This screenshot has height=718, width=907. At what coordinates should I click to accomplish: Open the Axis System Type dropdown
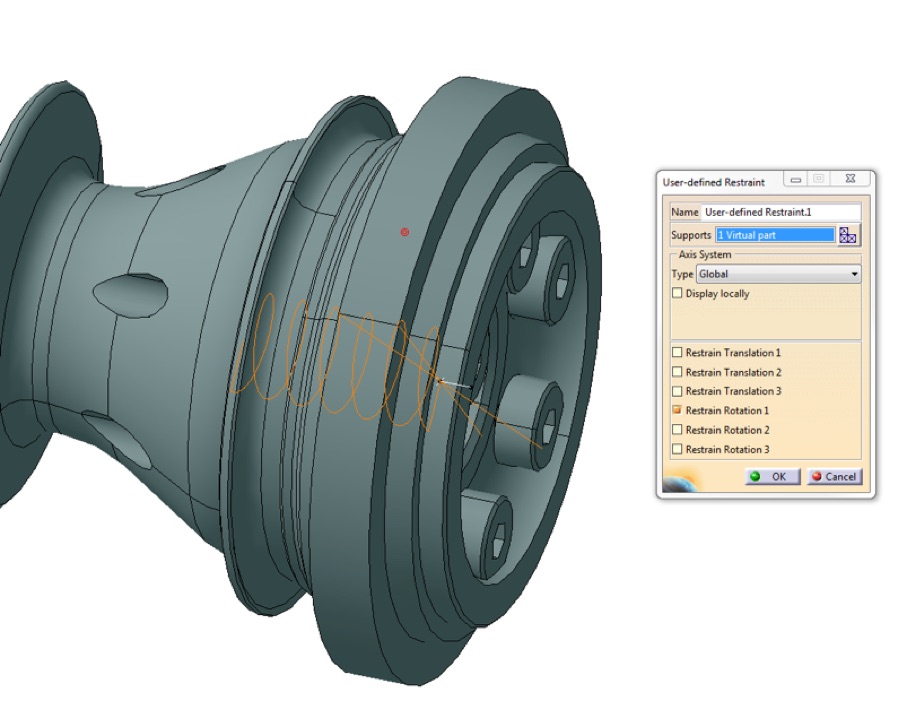tap(779, 274)
